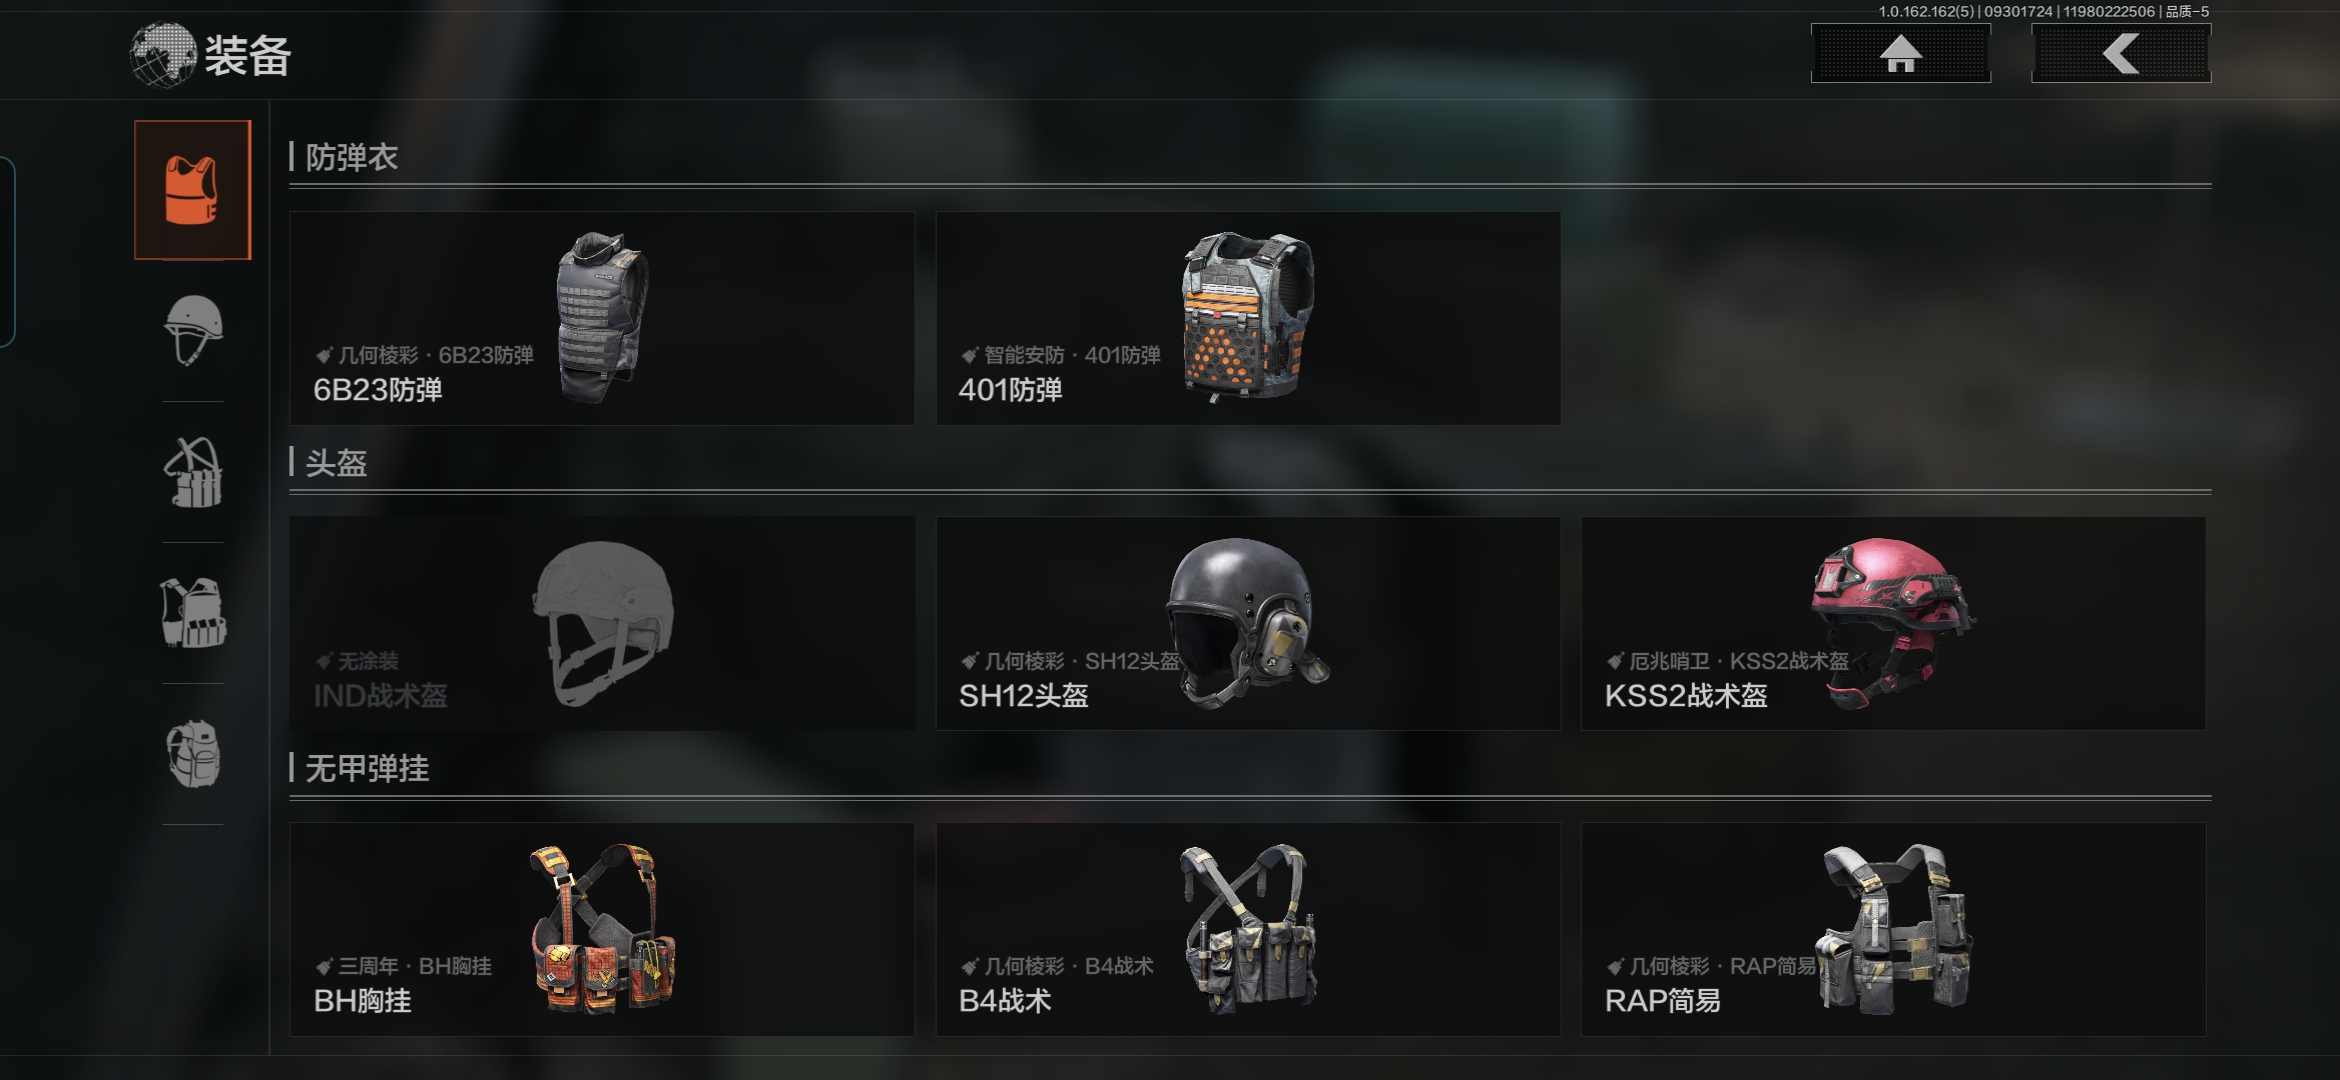Viewport: 2340px width, 1080px height.
Task: Go back using the arrow button
Action: pyautogui.click(x=2121, y=54)
